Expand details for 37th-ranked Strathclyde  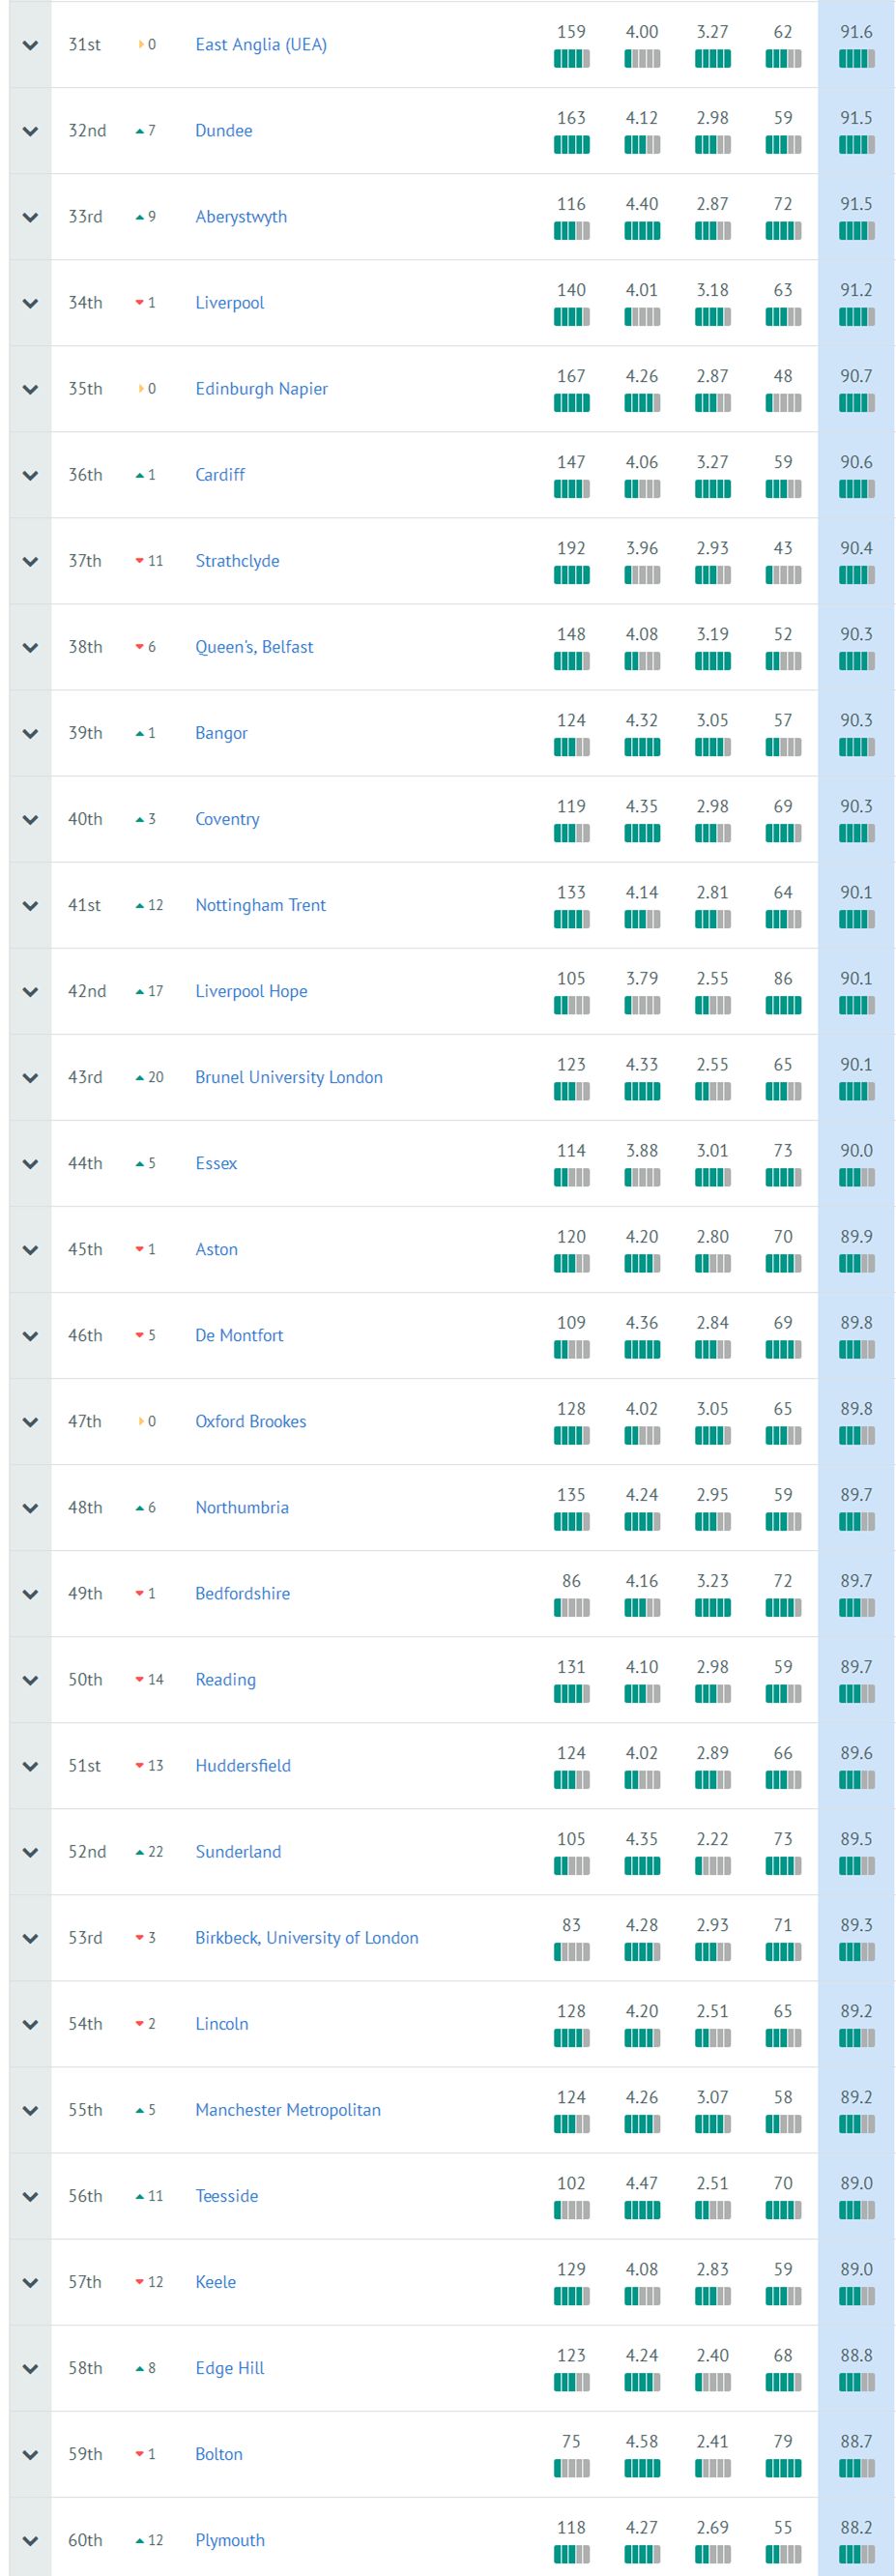(30, 561)
